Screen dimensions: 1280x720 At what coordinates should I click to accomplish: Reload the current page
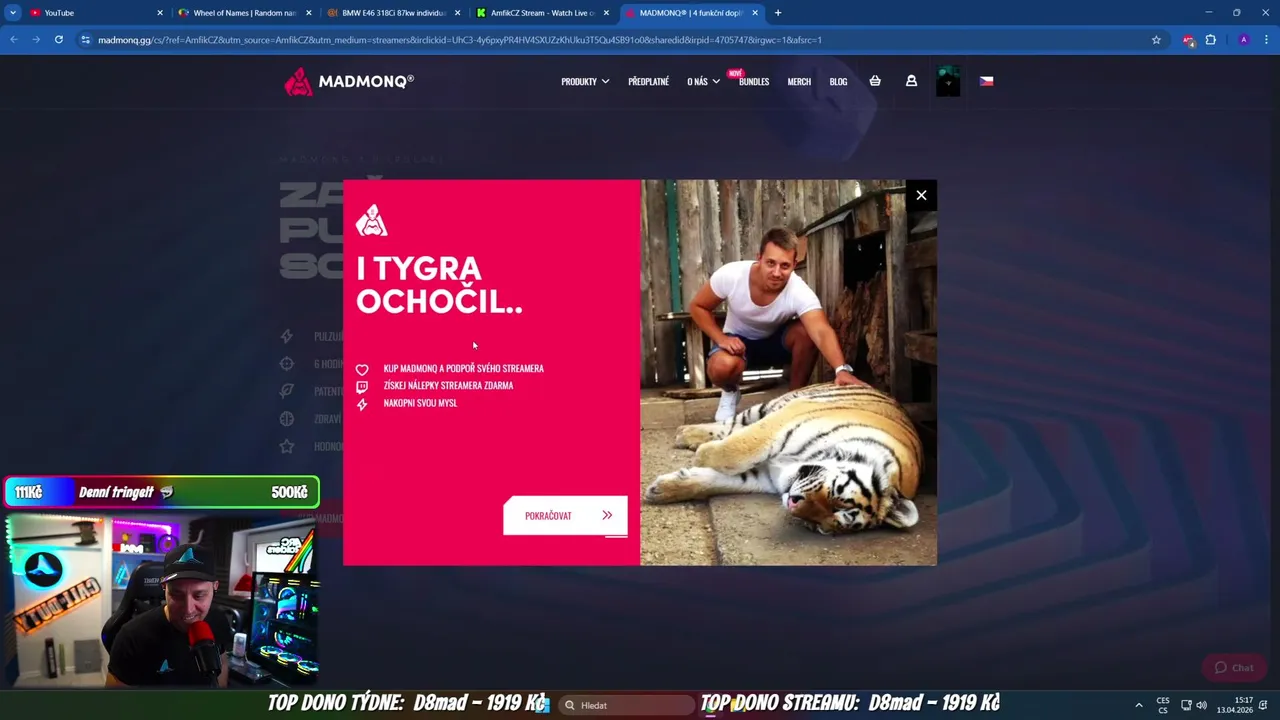(59, 40)
